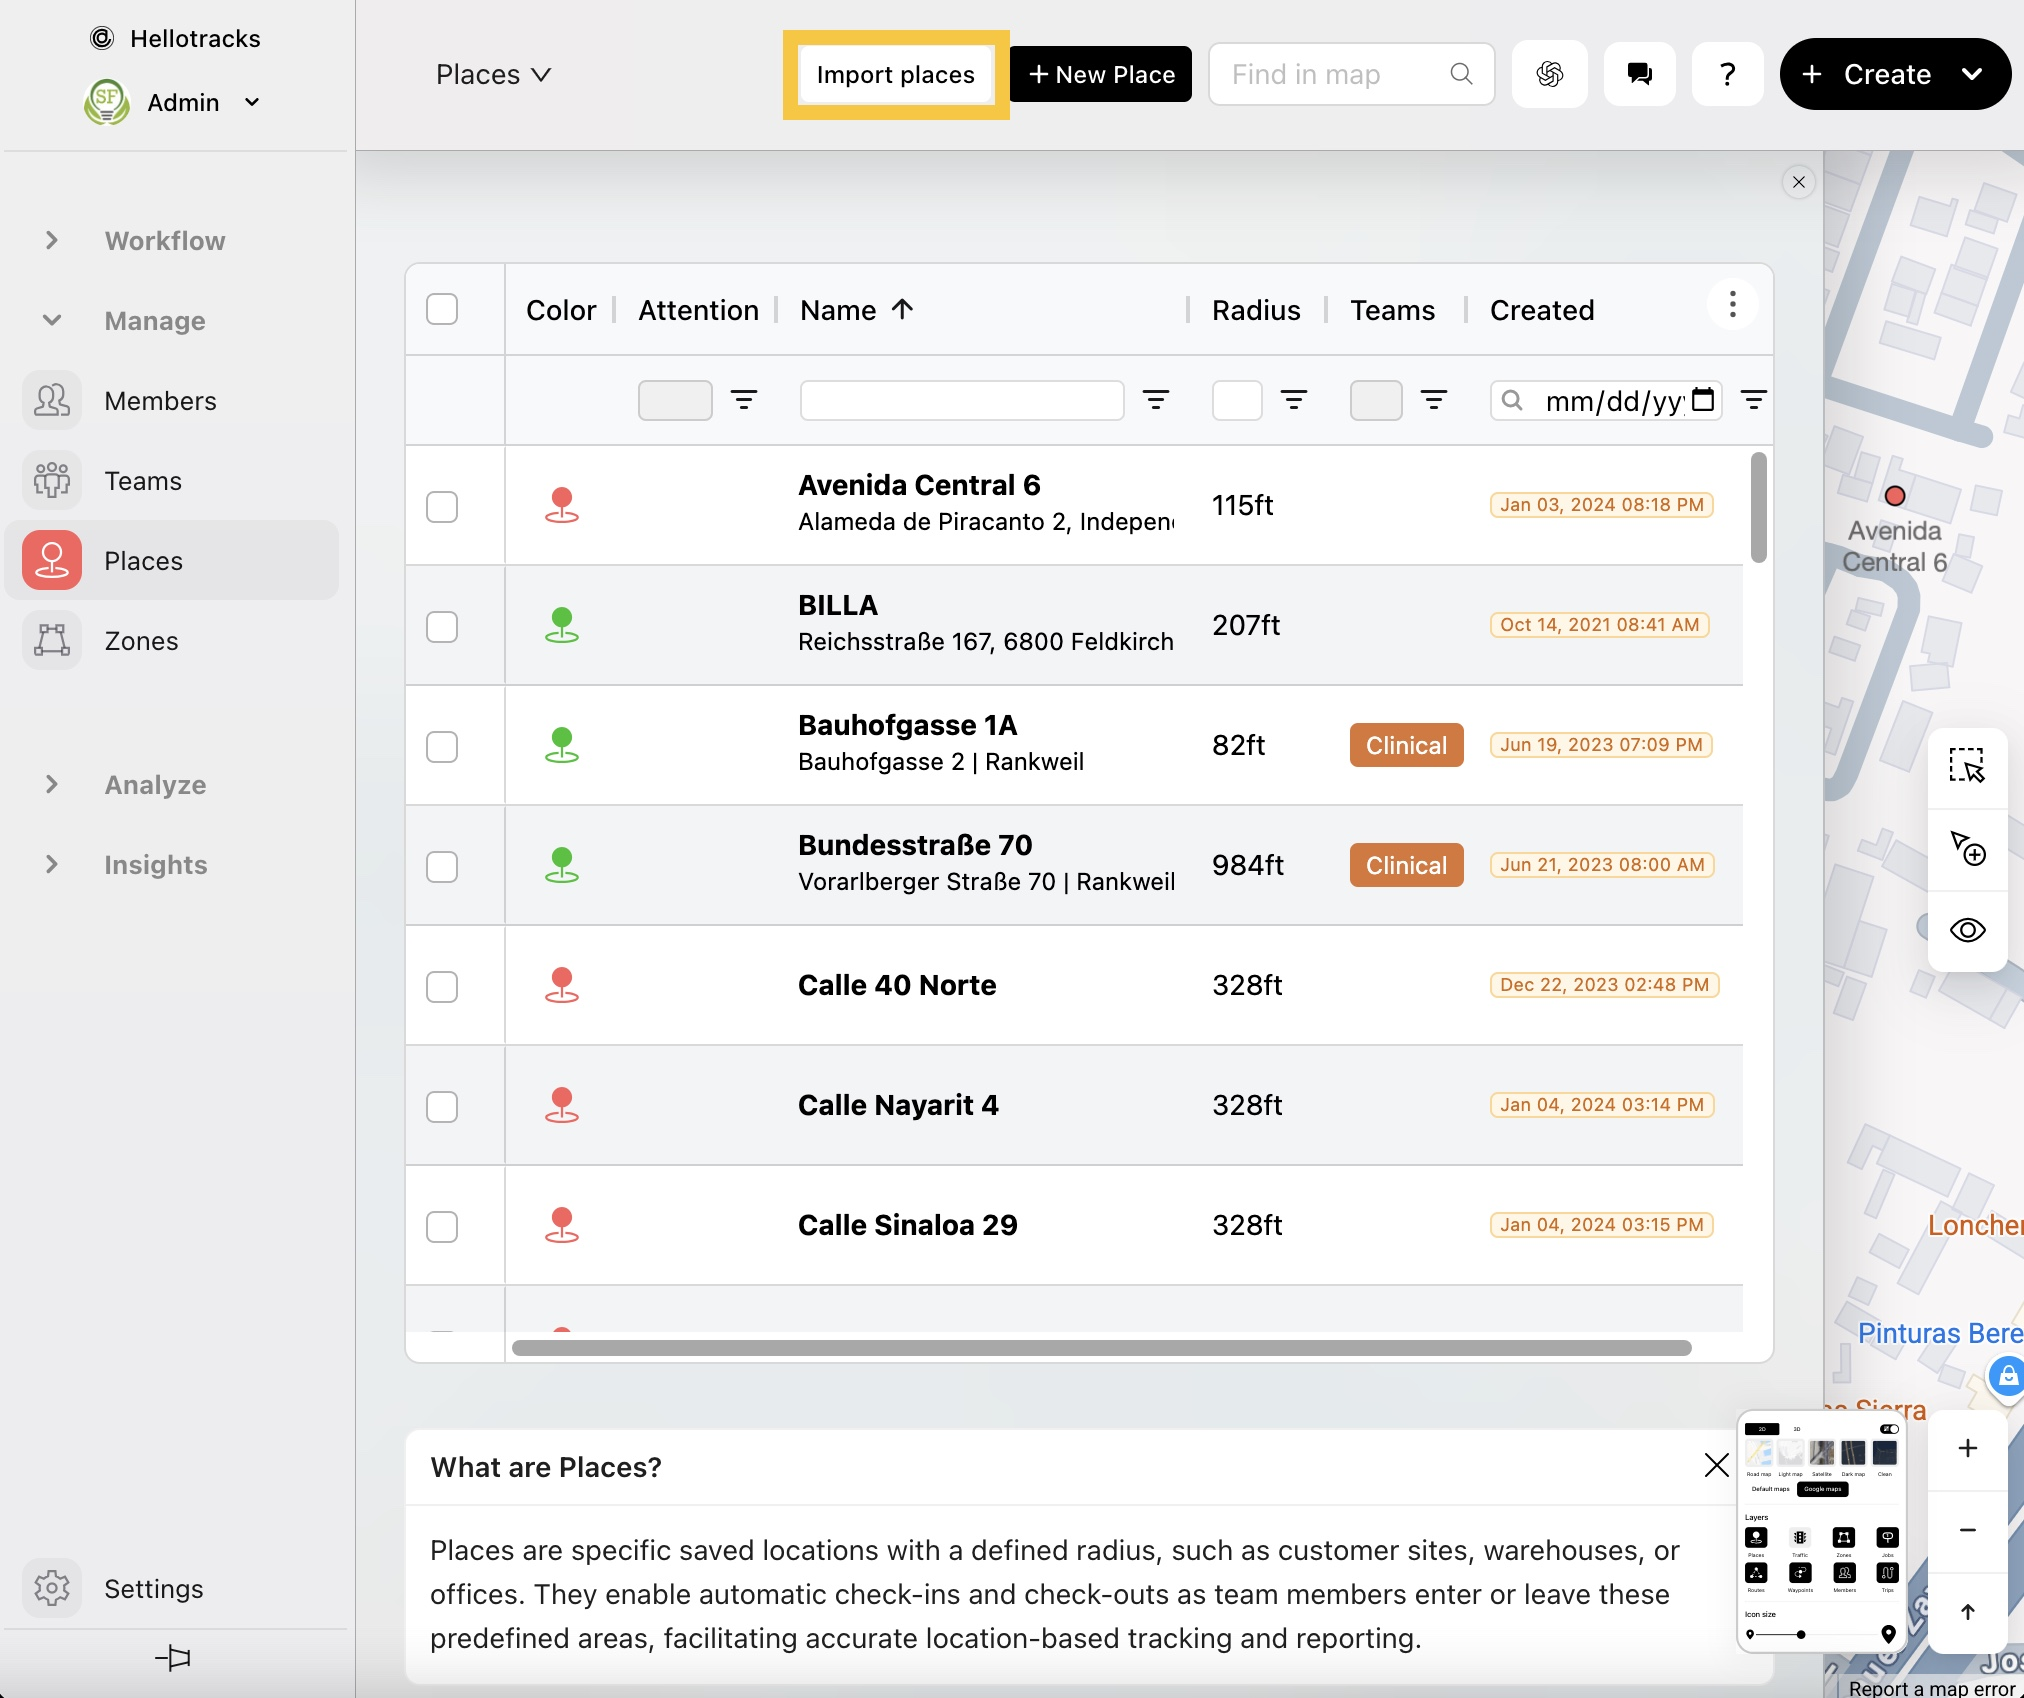This screenshot has width=2024, height=1698.
Task: Open the chat messages icon in header
Action: pyautogui.click(x=1639, y=74)
